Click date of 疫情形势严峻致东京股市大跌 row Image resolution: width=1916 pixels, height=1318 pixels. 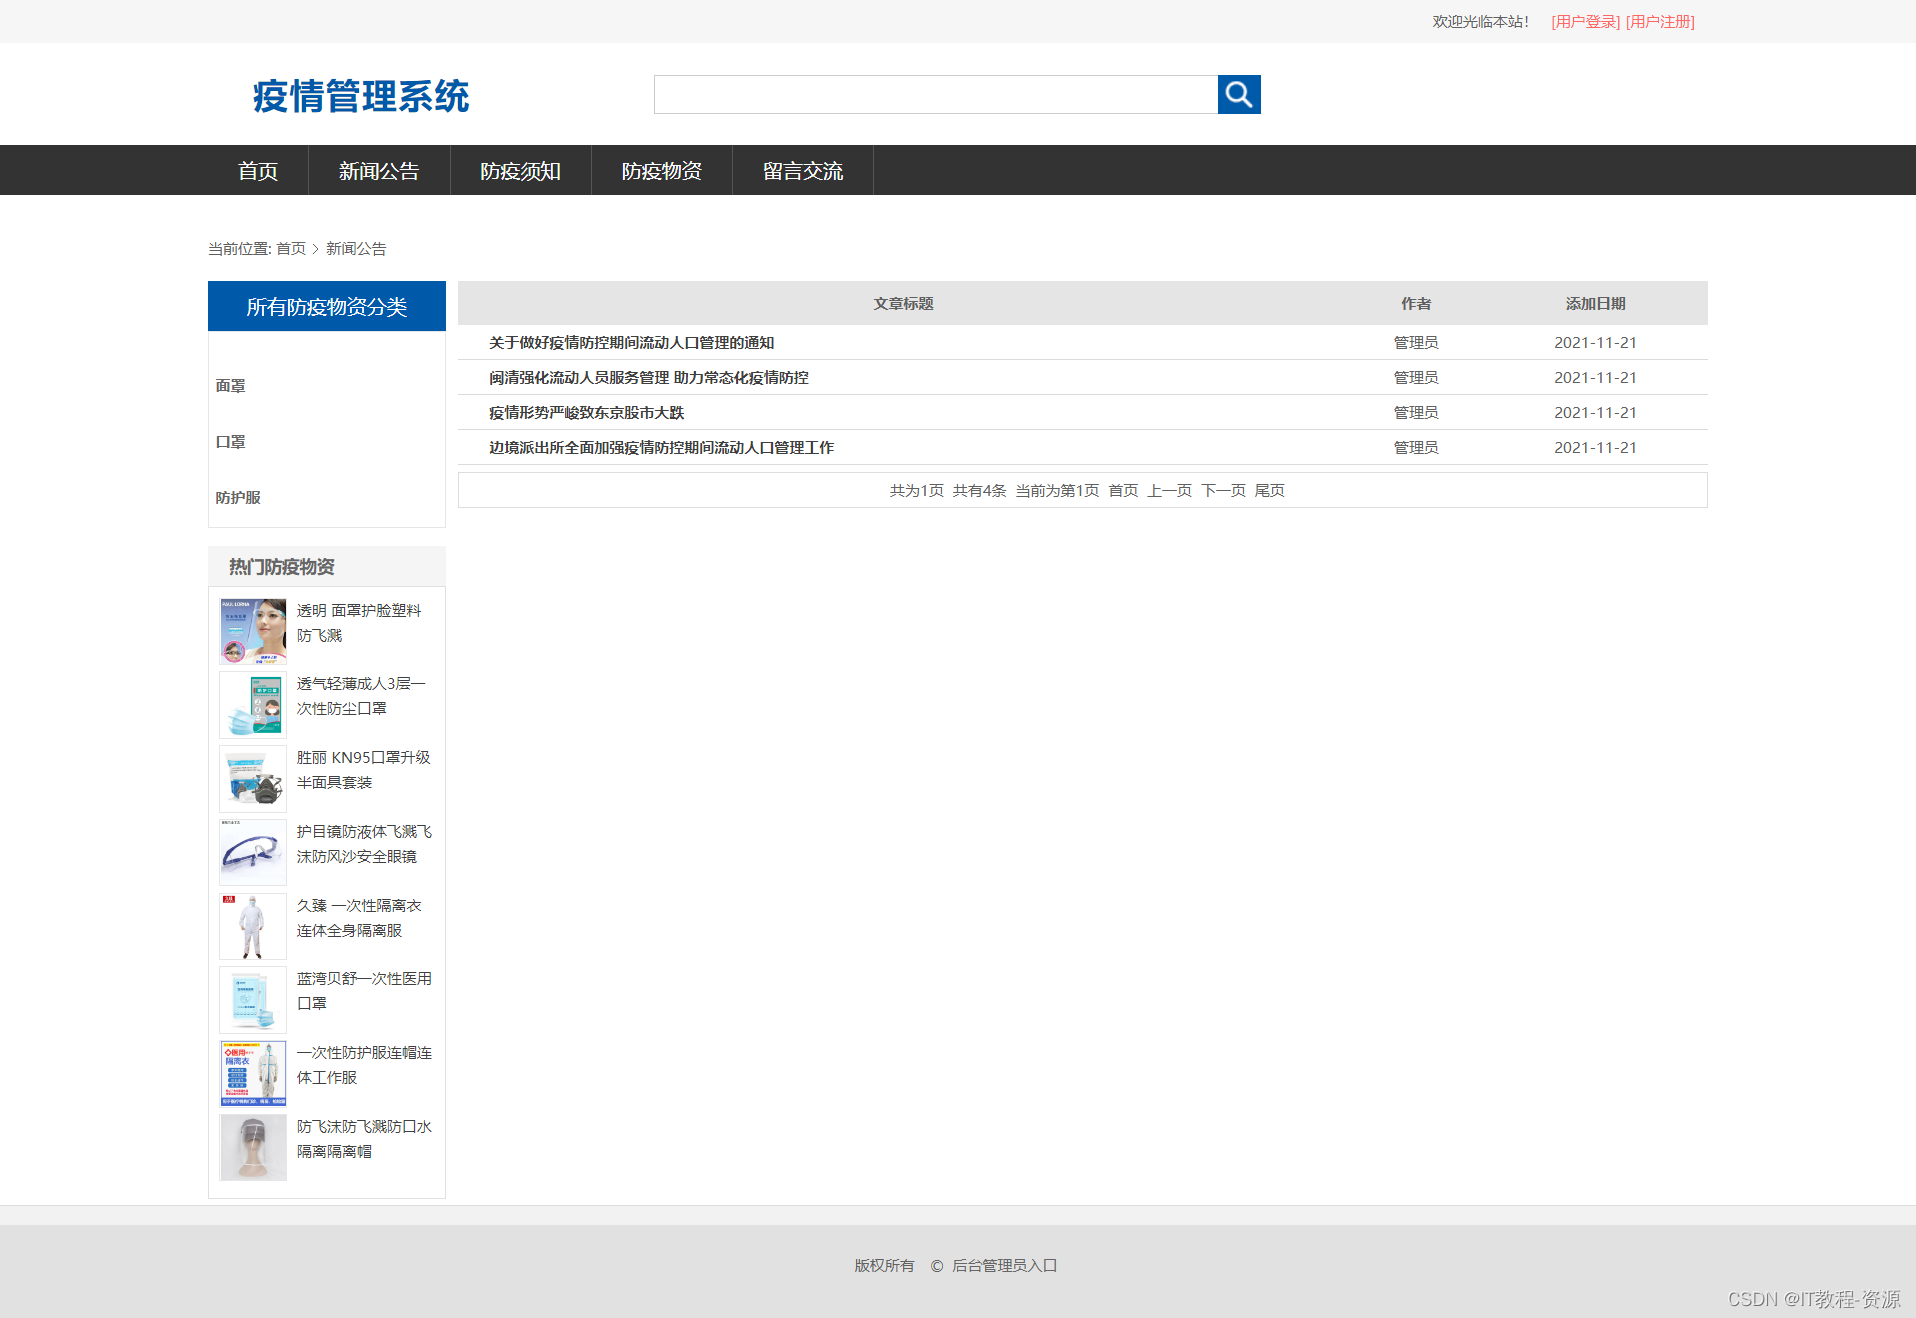[x=1595, y=413]
